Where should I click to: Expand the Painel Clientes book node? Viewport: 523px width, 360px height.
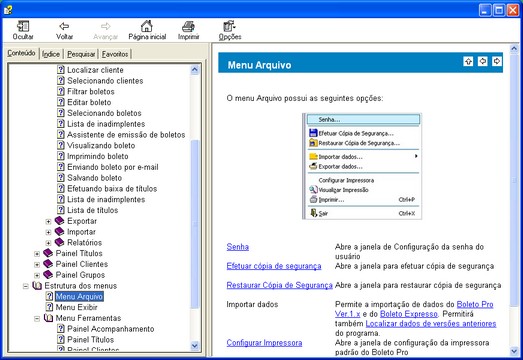click(37, 265)
